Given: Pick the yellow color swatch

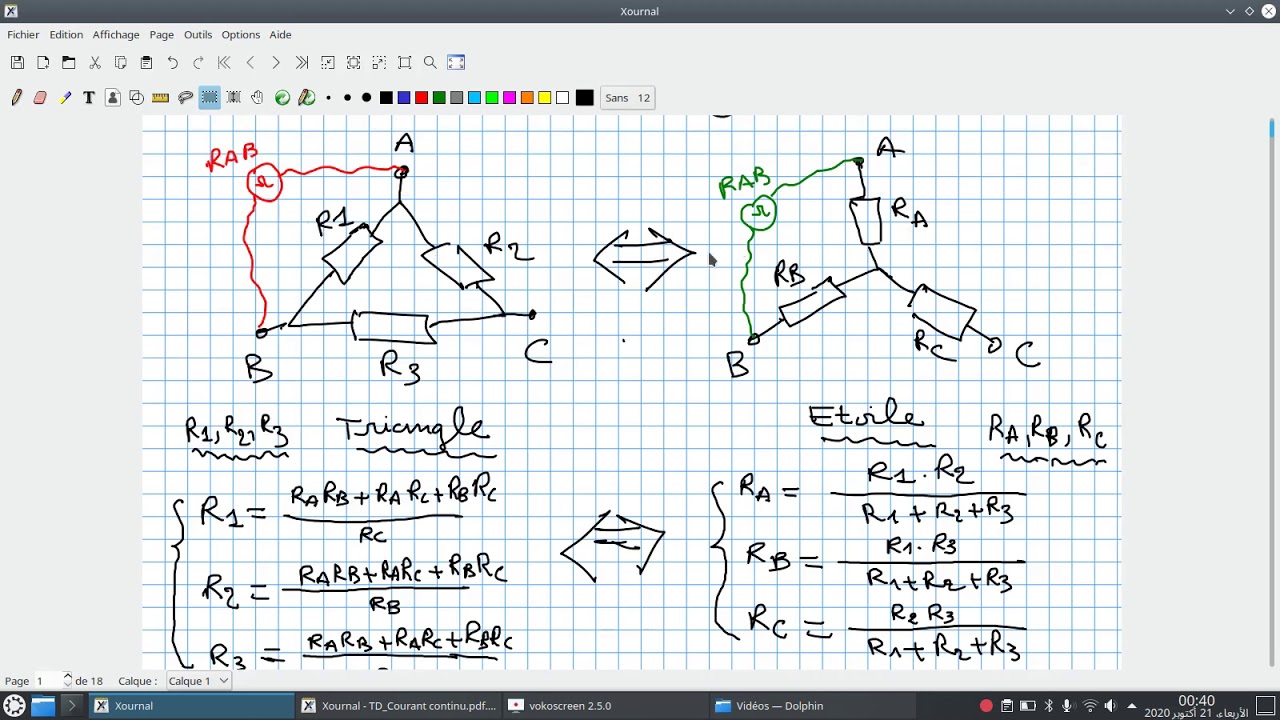Looking at the screenshot, I should pos(544,98).
